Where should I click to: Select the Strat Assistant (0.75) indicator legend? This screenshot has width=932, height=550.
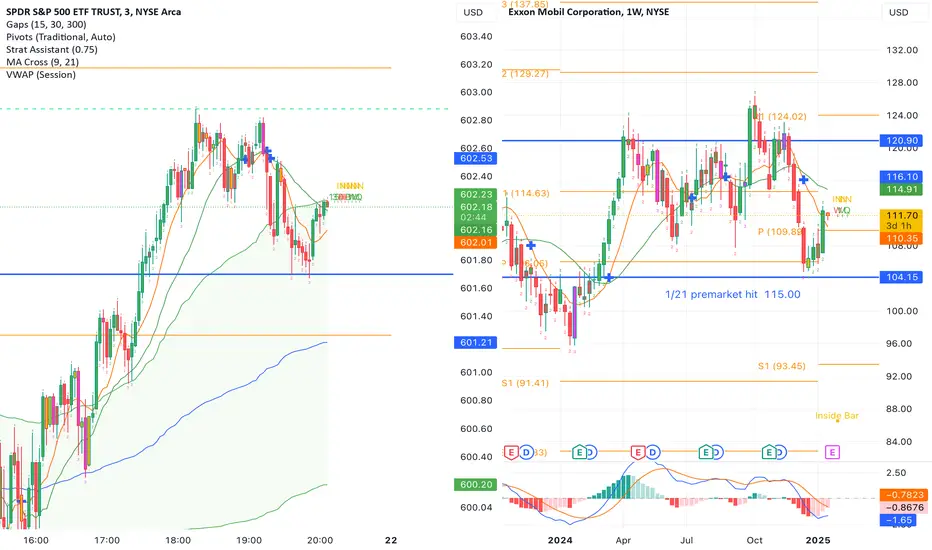pos(52,49)
